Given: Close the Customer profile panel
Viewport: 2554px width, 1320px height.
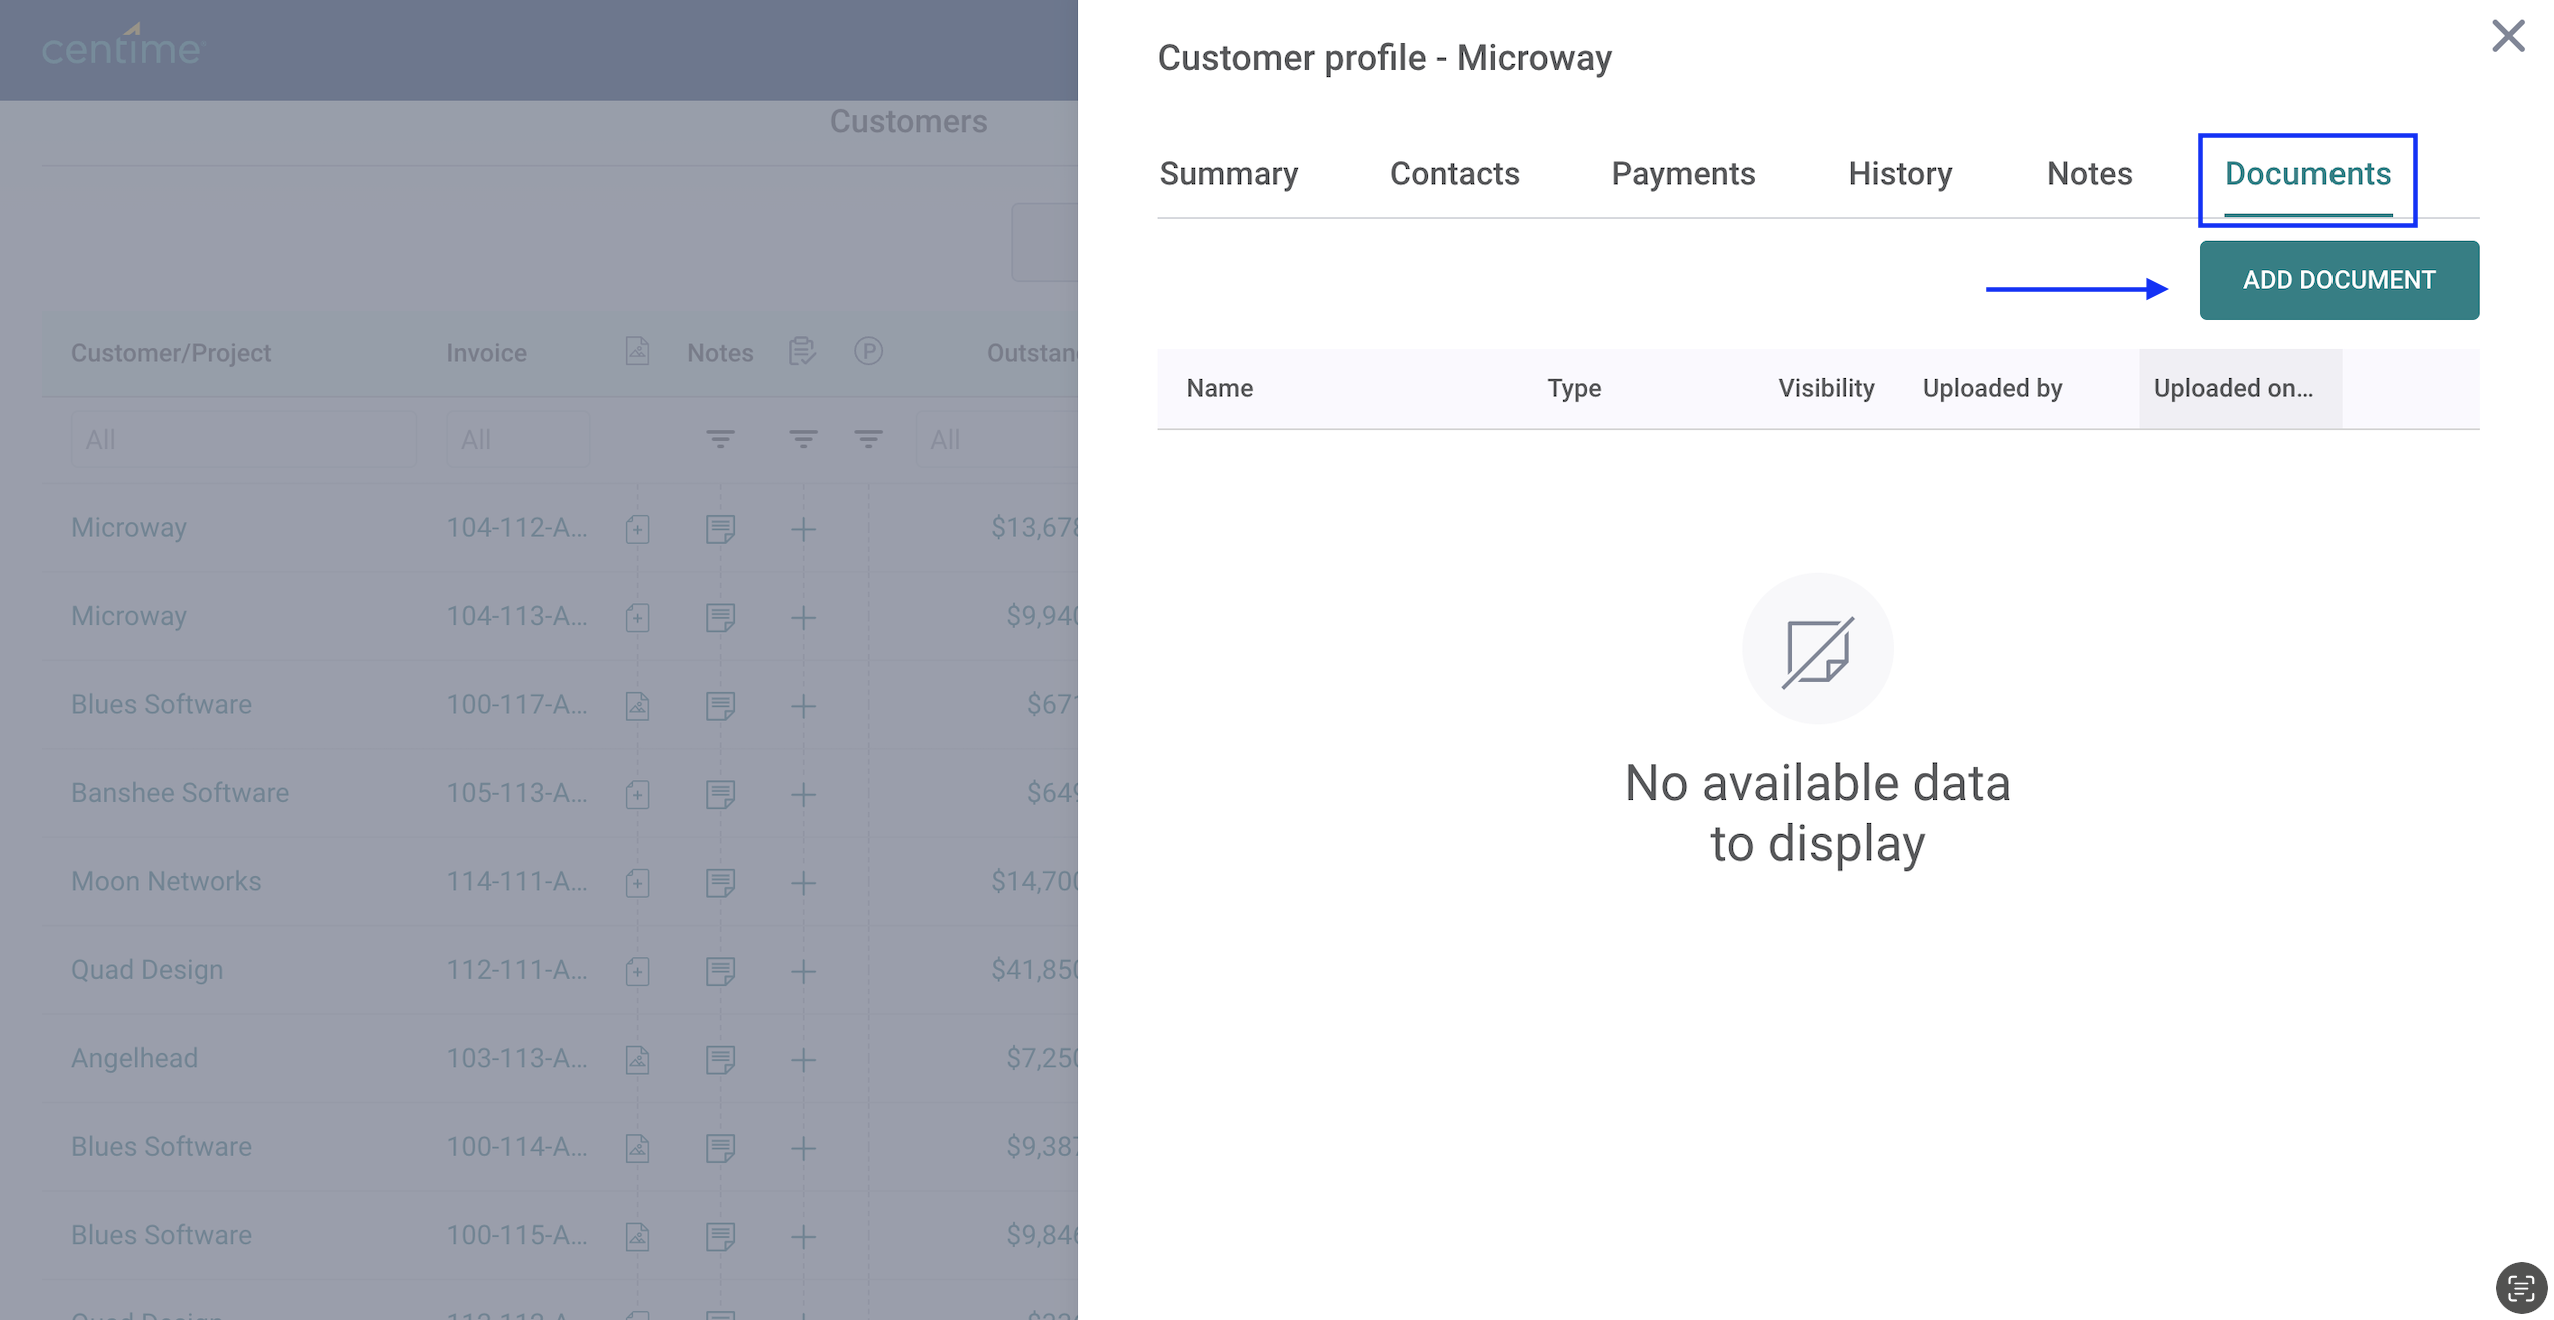Looking at the screenshot, I should [2507, 36].
